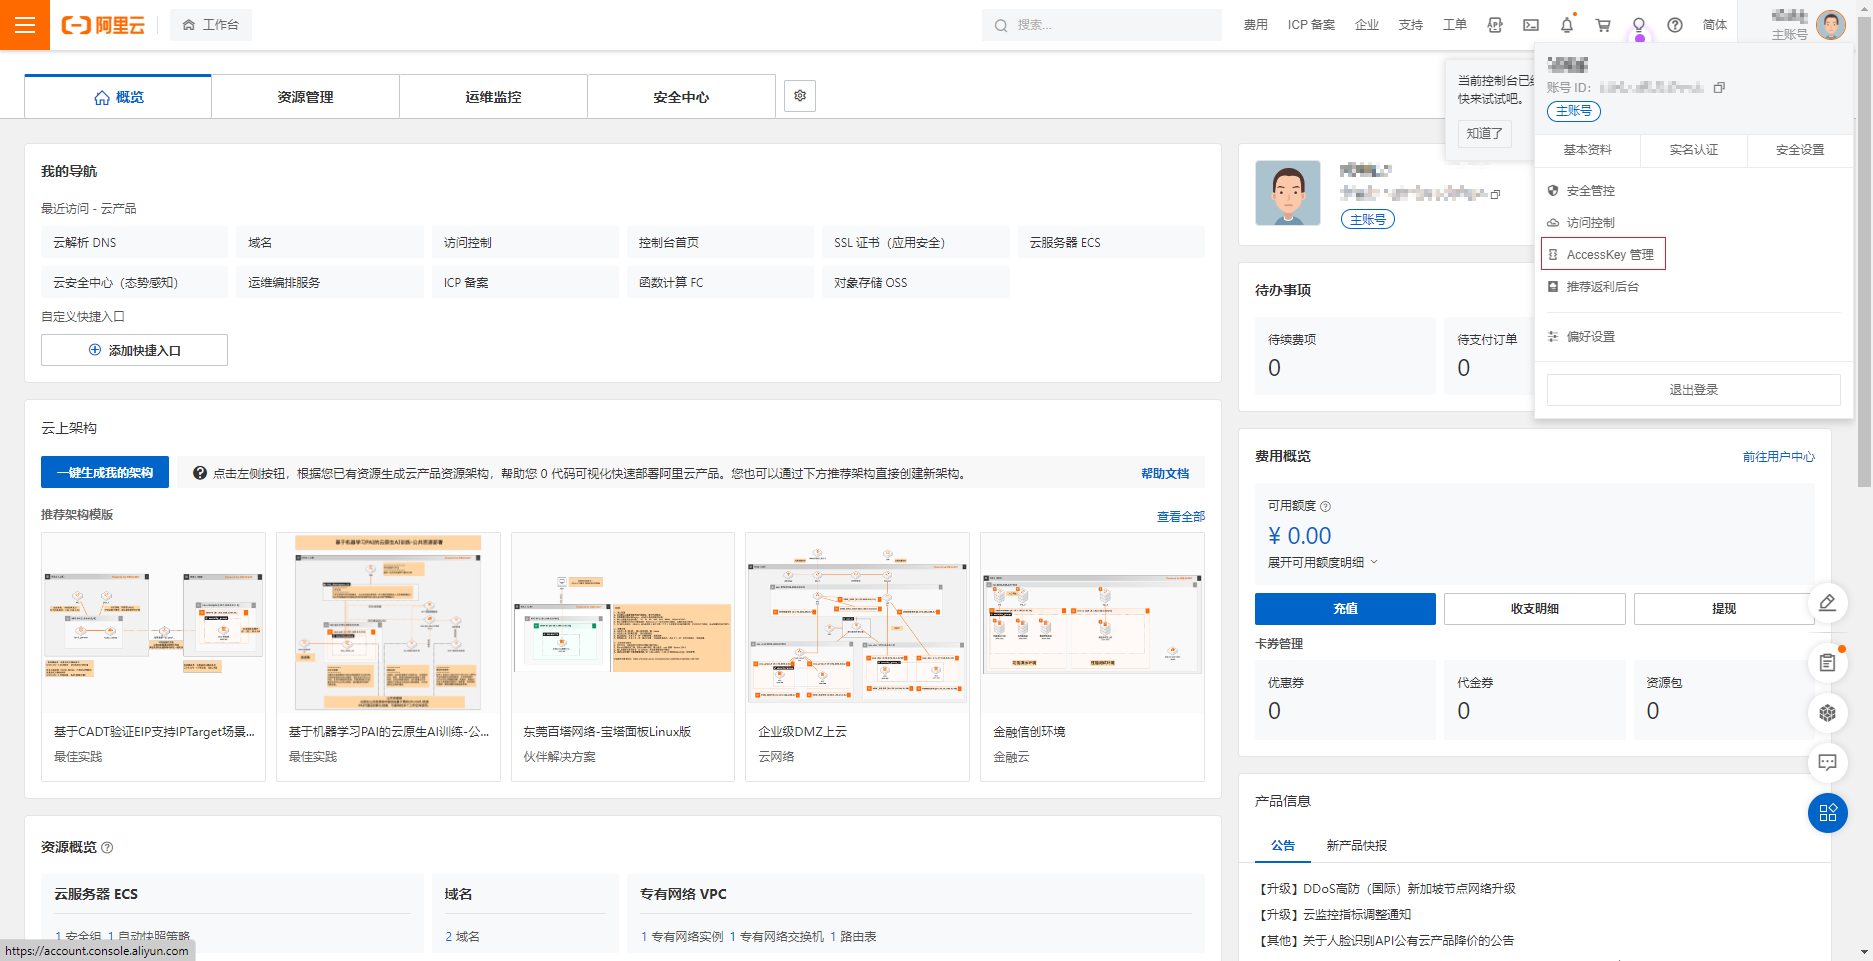Dismiss the tip with 知道了

point(1484,133)
